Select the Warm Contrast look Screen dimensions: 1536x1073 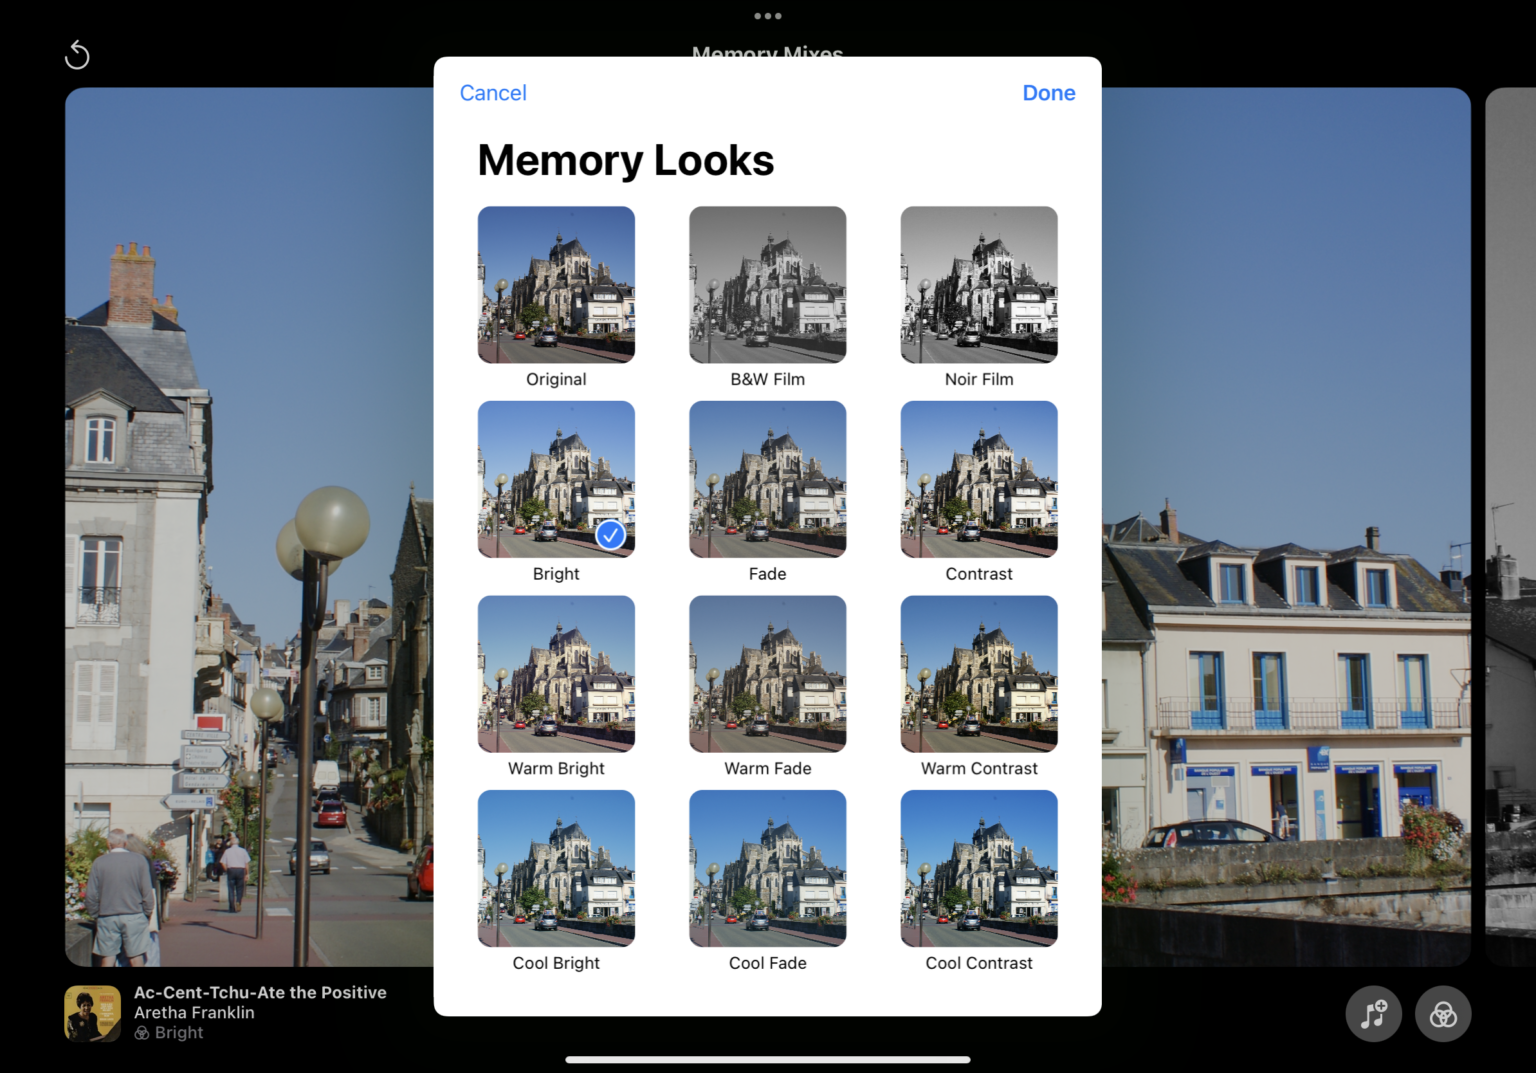click(978, 674)
